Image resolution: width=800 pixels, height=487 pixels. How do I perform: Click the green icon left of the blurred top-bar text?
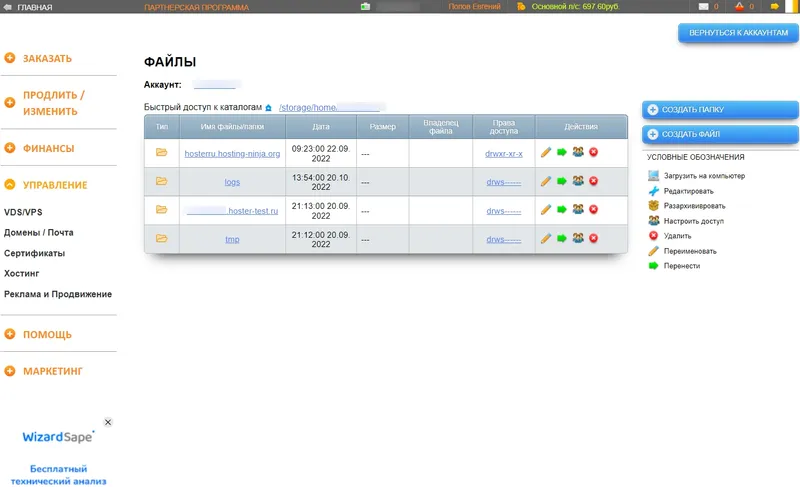pyautogui.click(x=365, y=7)
